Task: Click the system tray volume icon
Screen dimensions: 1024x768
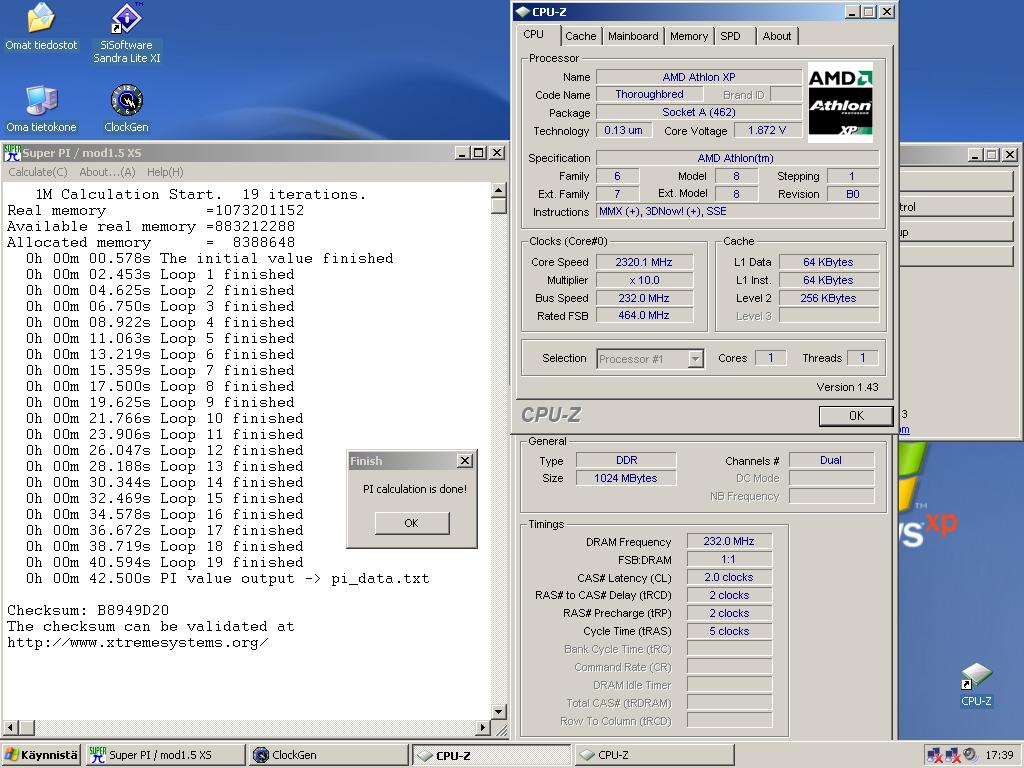Action: pyautogui.click(x=970, y=755)
